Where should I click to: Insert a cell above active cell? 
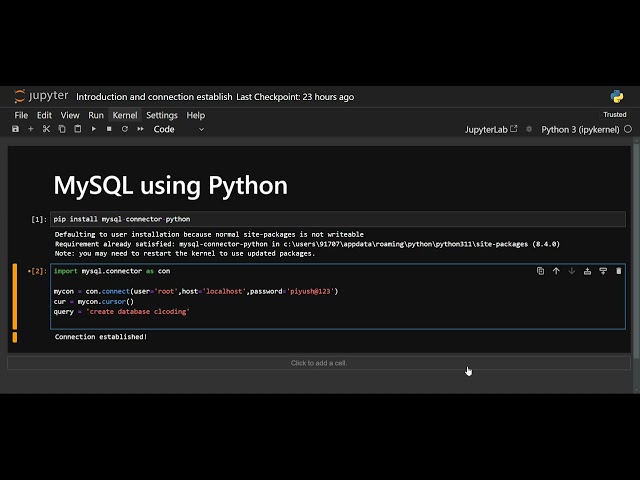(x=587, y=271)
